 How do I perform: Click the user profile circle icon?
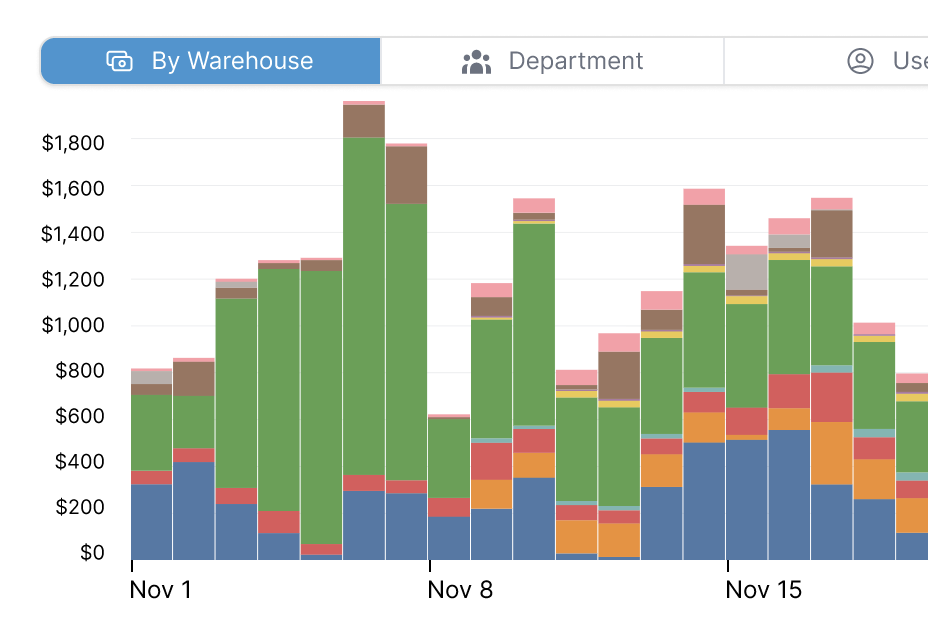pos(860,61)
